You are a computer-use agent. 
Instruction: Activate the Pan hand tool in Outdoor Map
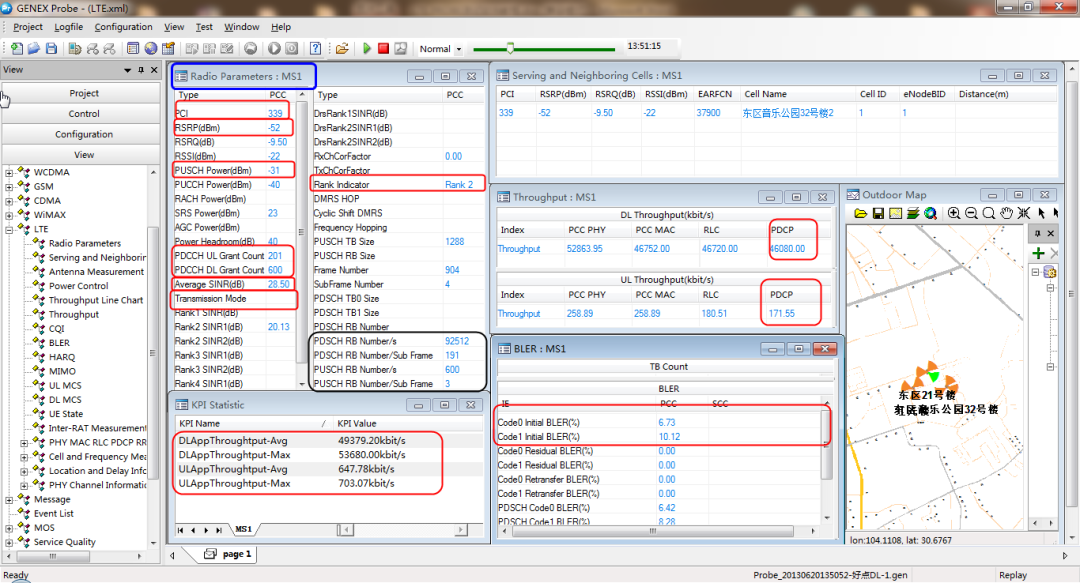(1007, 211)
